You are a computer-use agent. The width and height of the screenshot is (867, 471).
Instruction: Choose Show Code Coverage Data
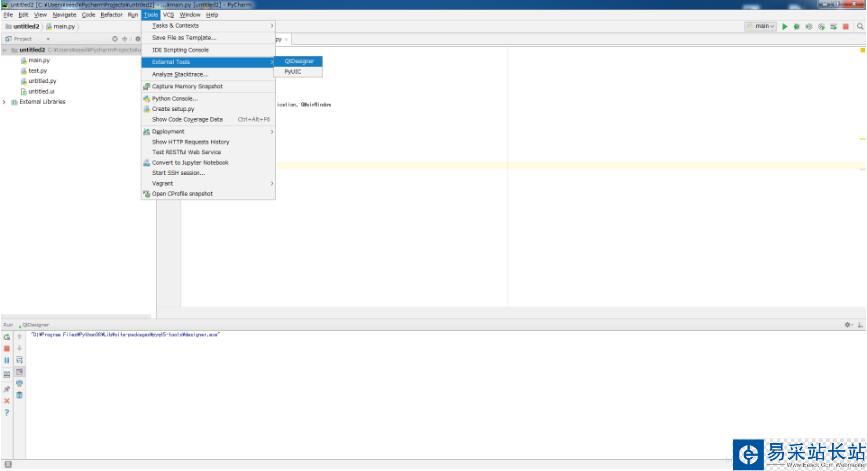pyautogui.click(x=208, y=119)
